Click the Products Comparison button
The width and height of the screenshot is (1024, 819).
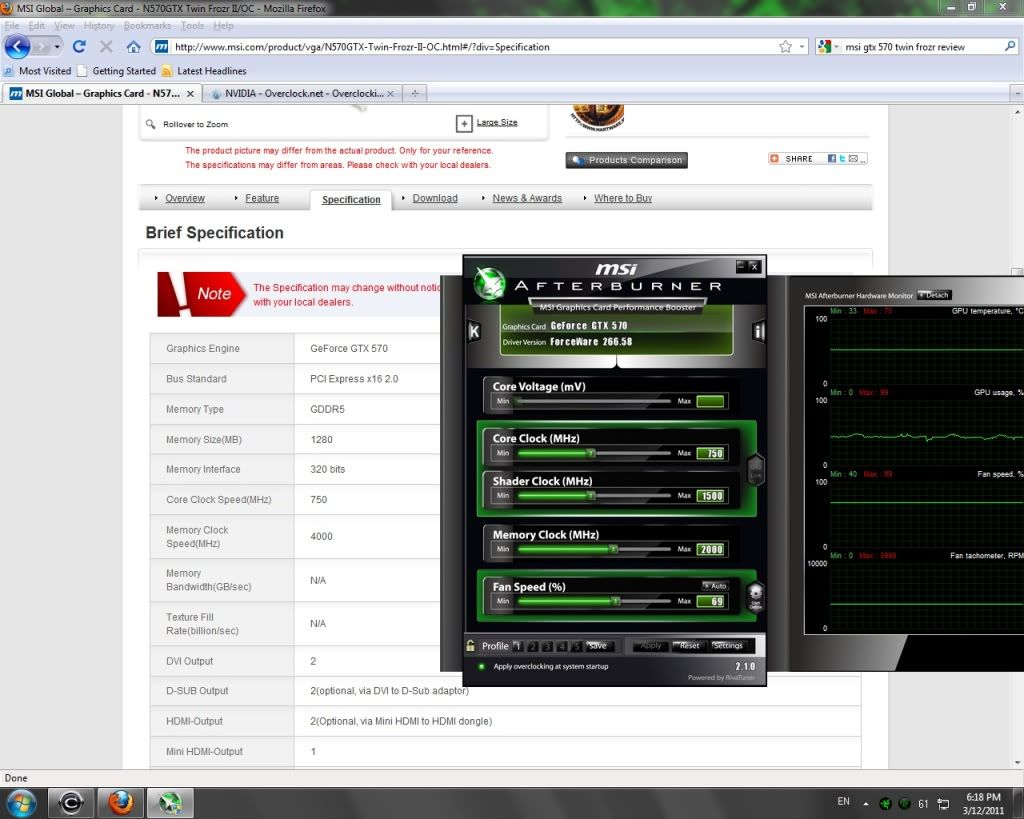pyautogui.click(x=626, y=160)
